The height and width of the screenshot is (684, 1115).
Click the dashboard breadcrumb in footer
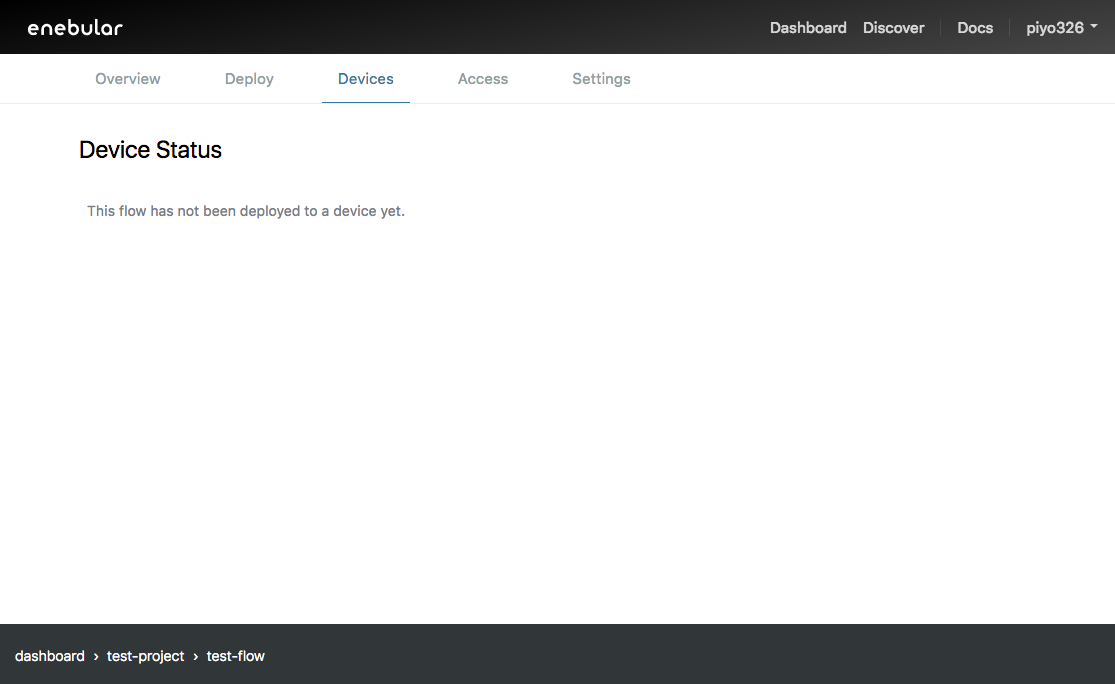coord(50,656)
